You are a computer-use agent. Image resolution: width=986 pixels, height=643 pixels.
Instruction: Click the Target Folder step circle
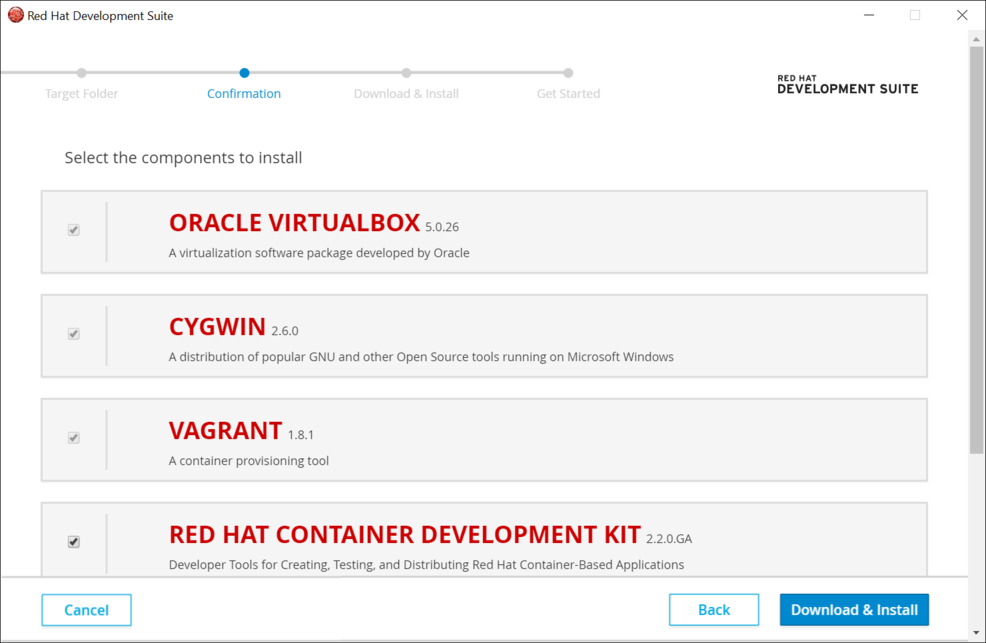(x=82, y=73)
